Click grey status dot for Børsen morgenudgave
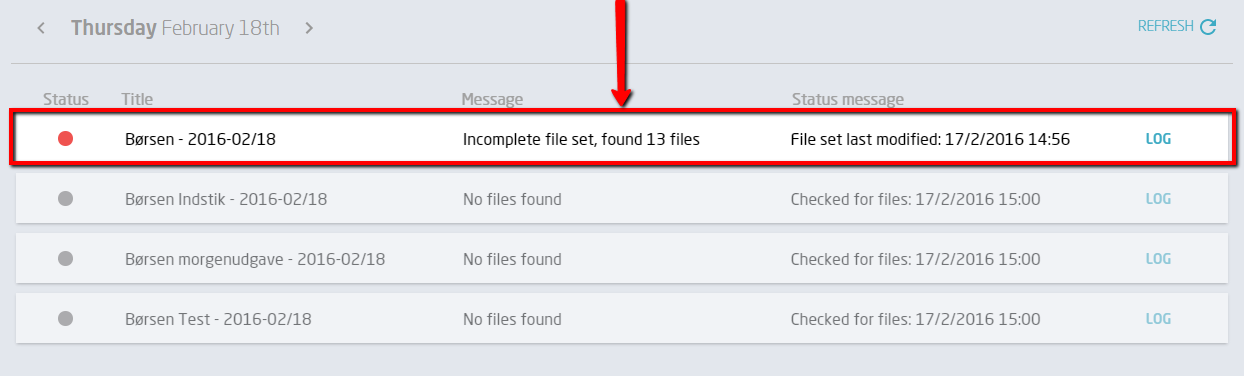Screen dimensions: 1244x376 click(x=66, y=259)
